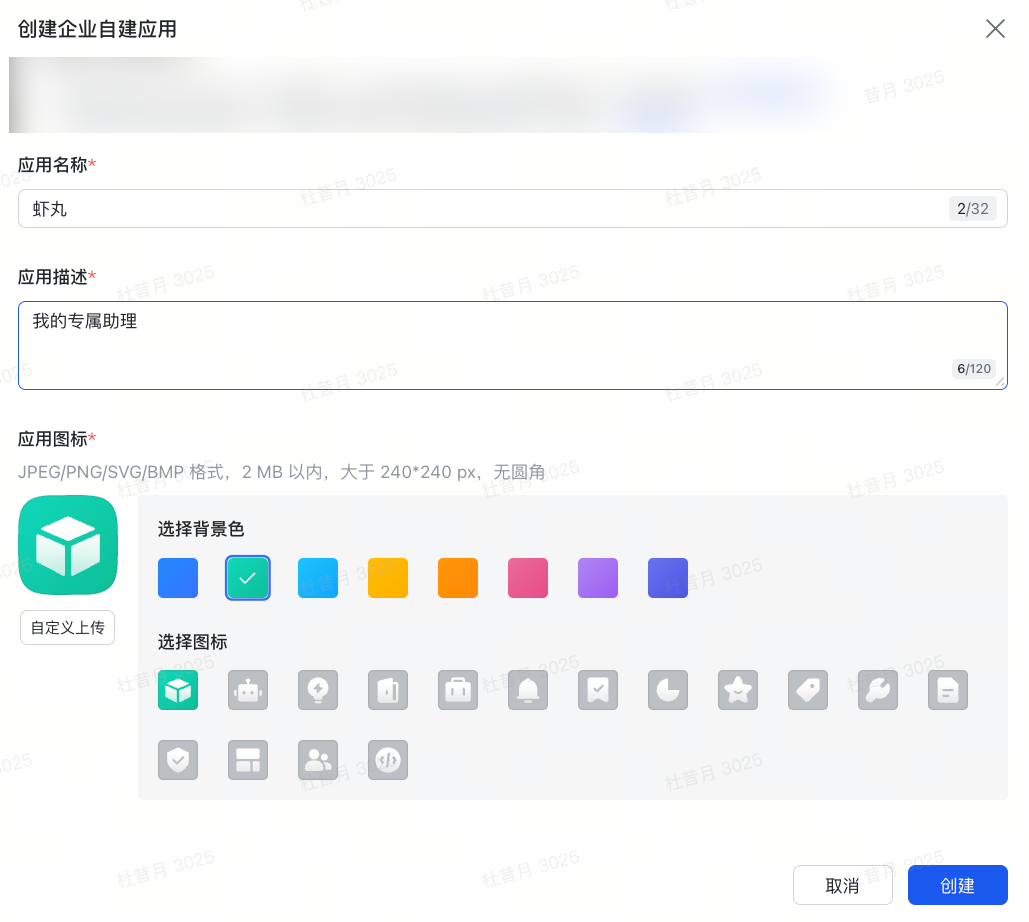Image resolution: width=1029 pixels, height=922 pixels.
Task: Select the price tag icon
Action: coord(808,690)
